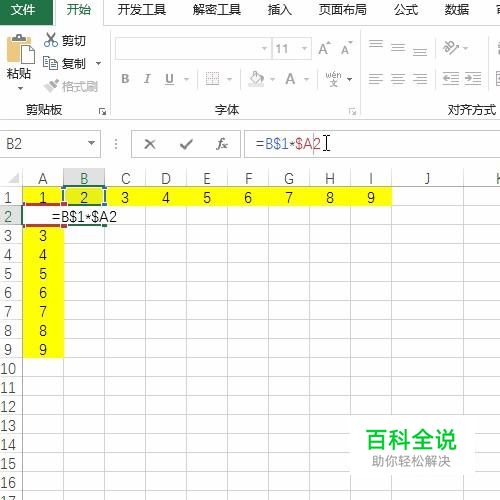
Task: Expand the Copy dropdown arrow
Action: coord(98,63)
